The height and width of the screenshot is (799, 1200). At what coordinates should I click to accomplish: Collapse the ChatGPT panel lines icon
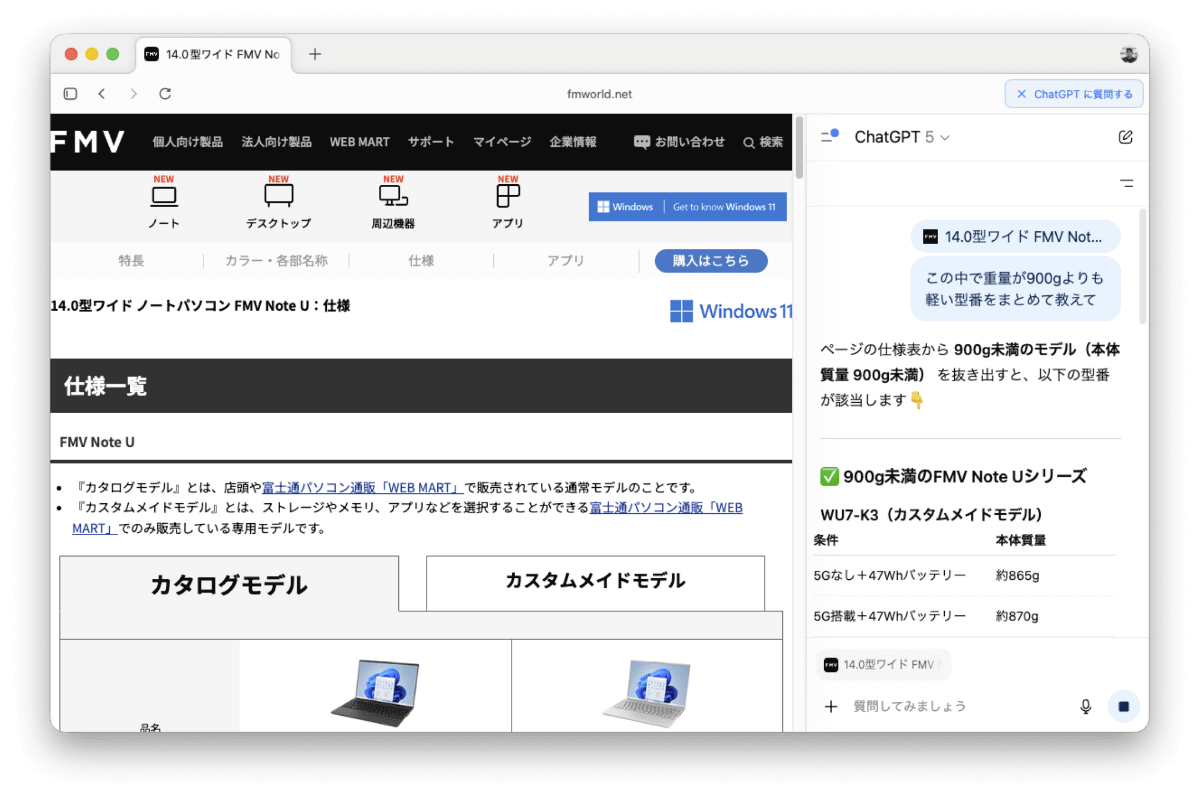pos(1127,183)
